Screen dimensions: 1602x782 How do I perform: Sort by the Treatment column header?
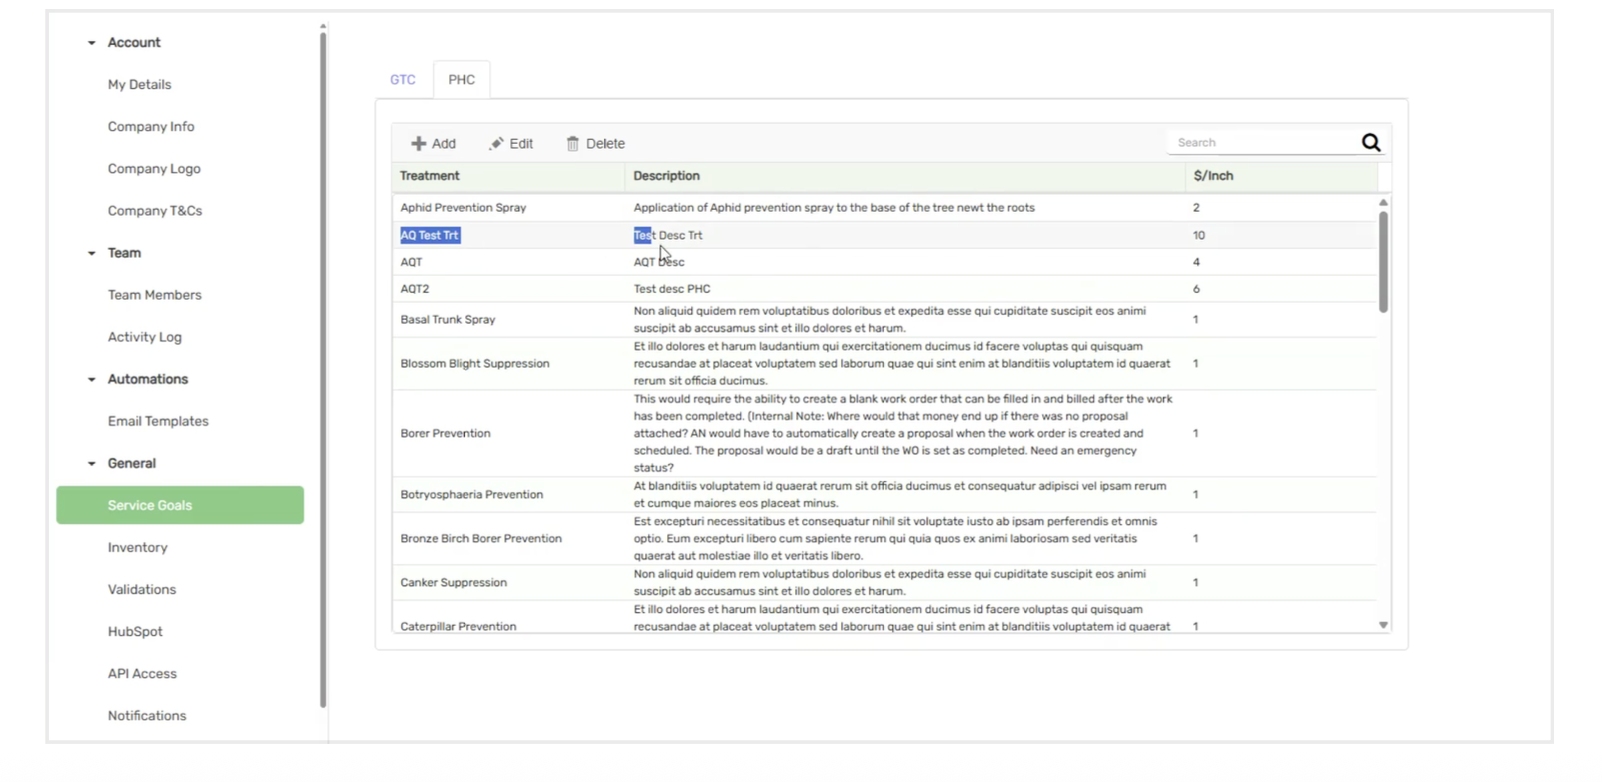(430, 176)
